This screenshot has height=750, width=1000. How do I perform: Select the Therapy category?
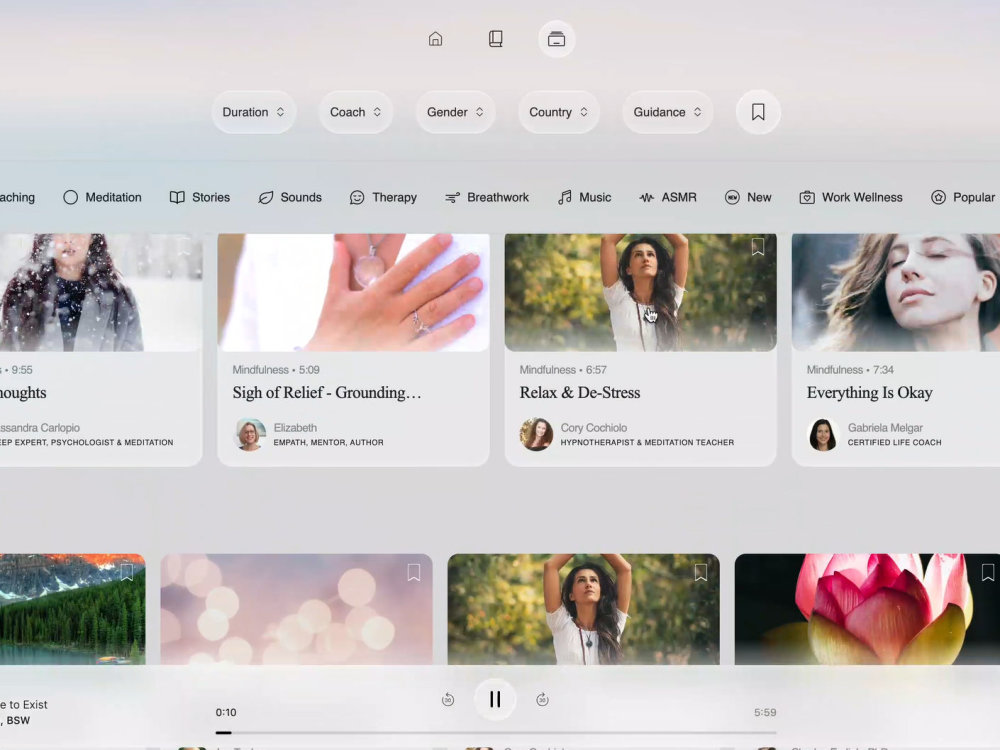pyautogui.click(x=383, y=198)
